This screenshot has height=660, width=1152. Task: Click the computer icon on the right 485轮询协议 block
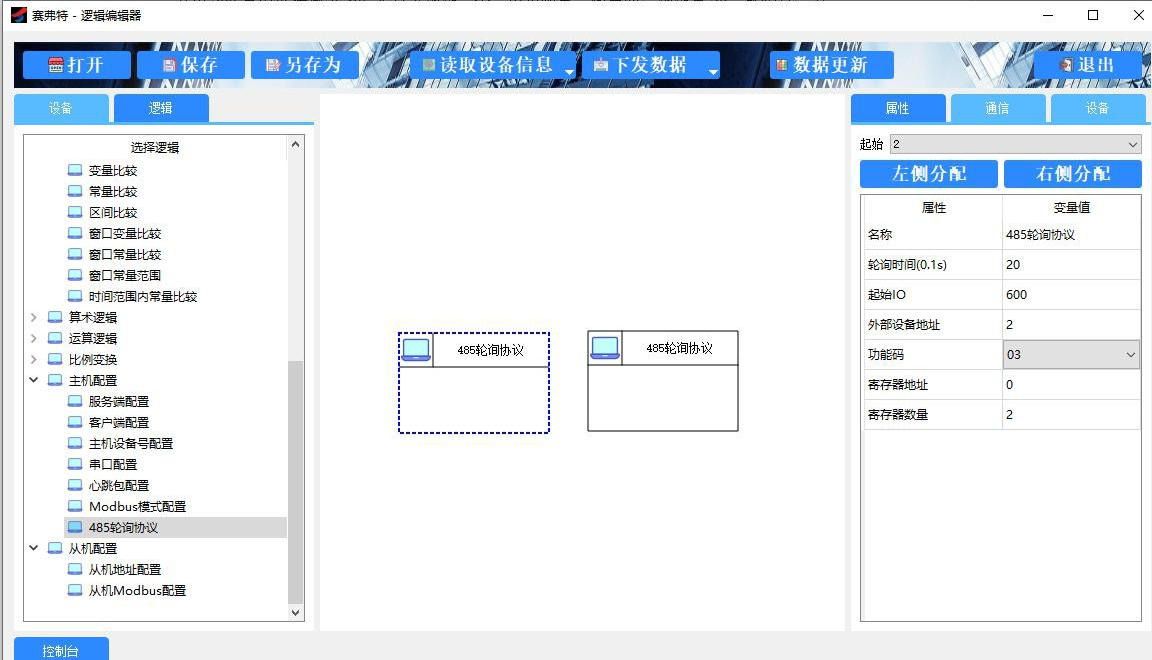(x=605, y=348)
